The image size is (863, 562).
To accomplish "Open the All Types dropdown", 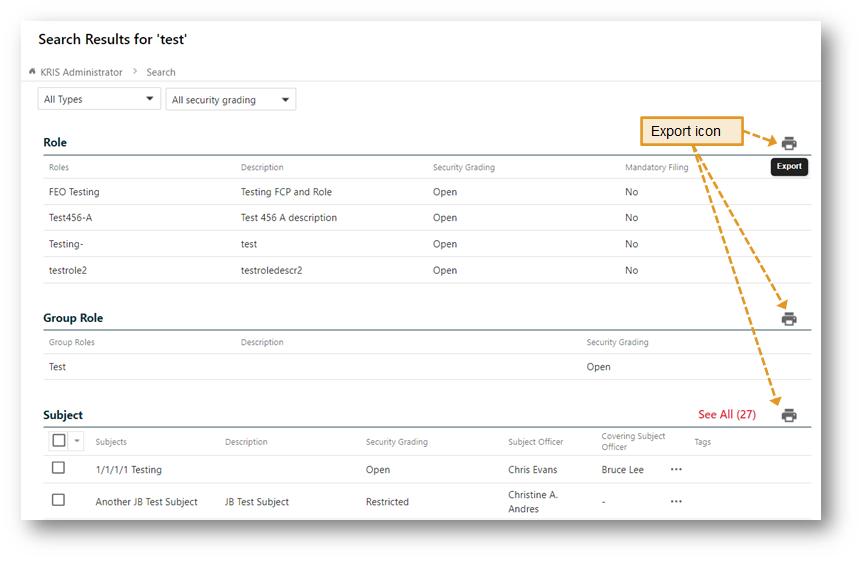I will click(99, 99).
